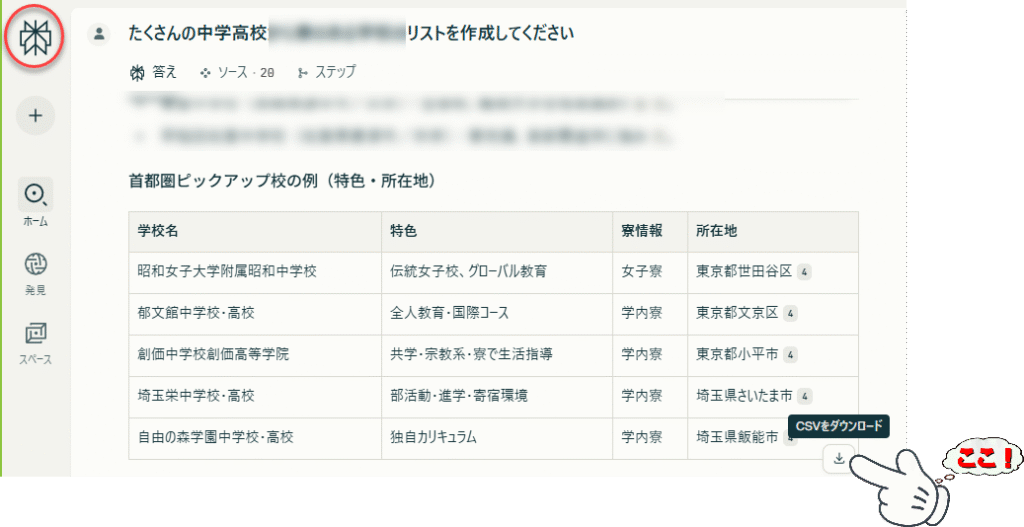This screenshot has width=1024, height=527.
Task: Select cell 共学・宗教系・寮で生活指導
Action: tap(497, 355)
